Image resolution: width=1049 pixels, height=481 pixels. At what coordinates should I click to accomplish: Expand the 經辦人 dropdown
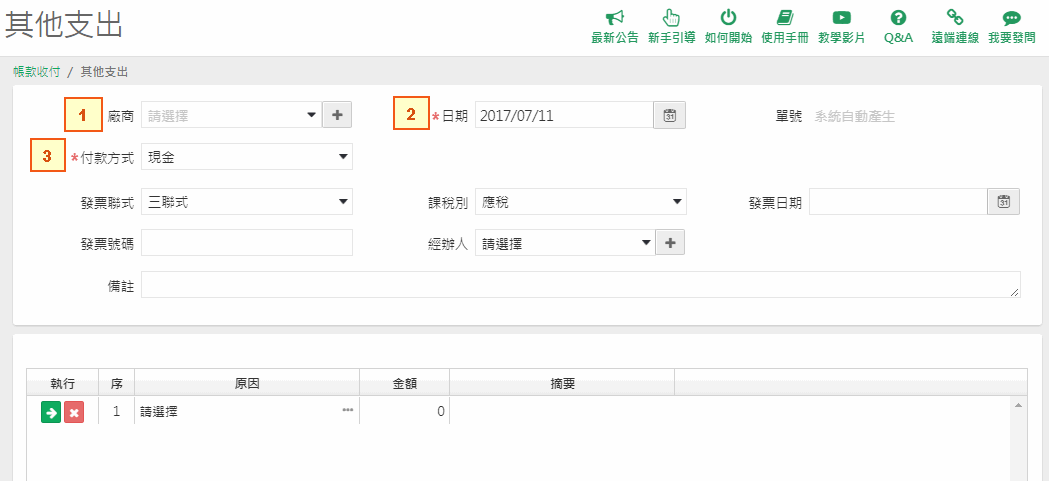tap(646, 244)
